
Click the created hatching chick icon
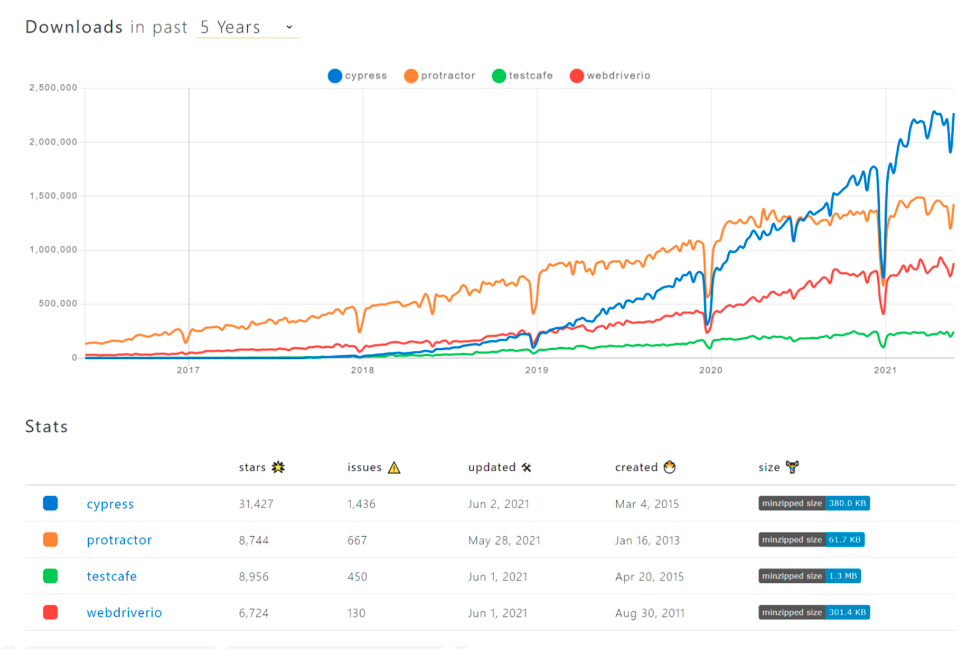tap(669, 467)
